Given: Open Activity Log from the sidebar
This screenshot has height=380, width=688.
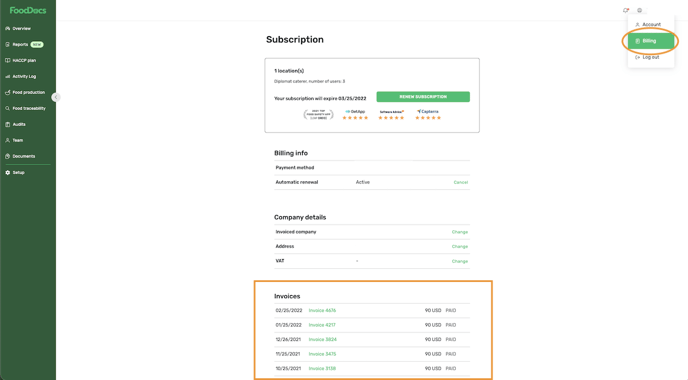Looking at the screenshot, I should [x=24, y=76].
